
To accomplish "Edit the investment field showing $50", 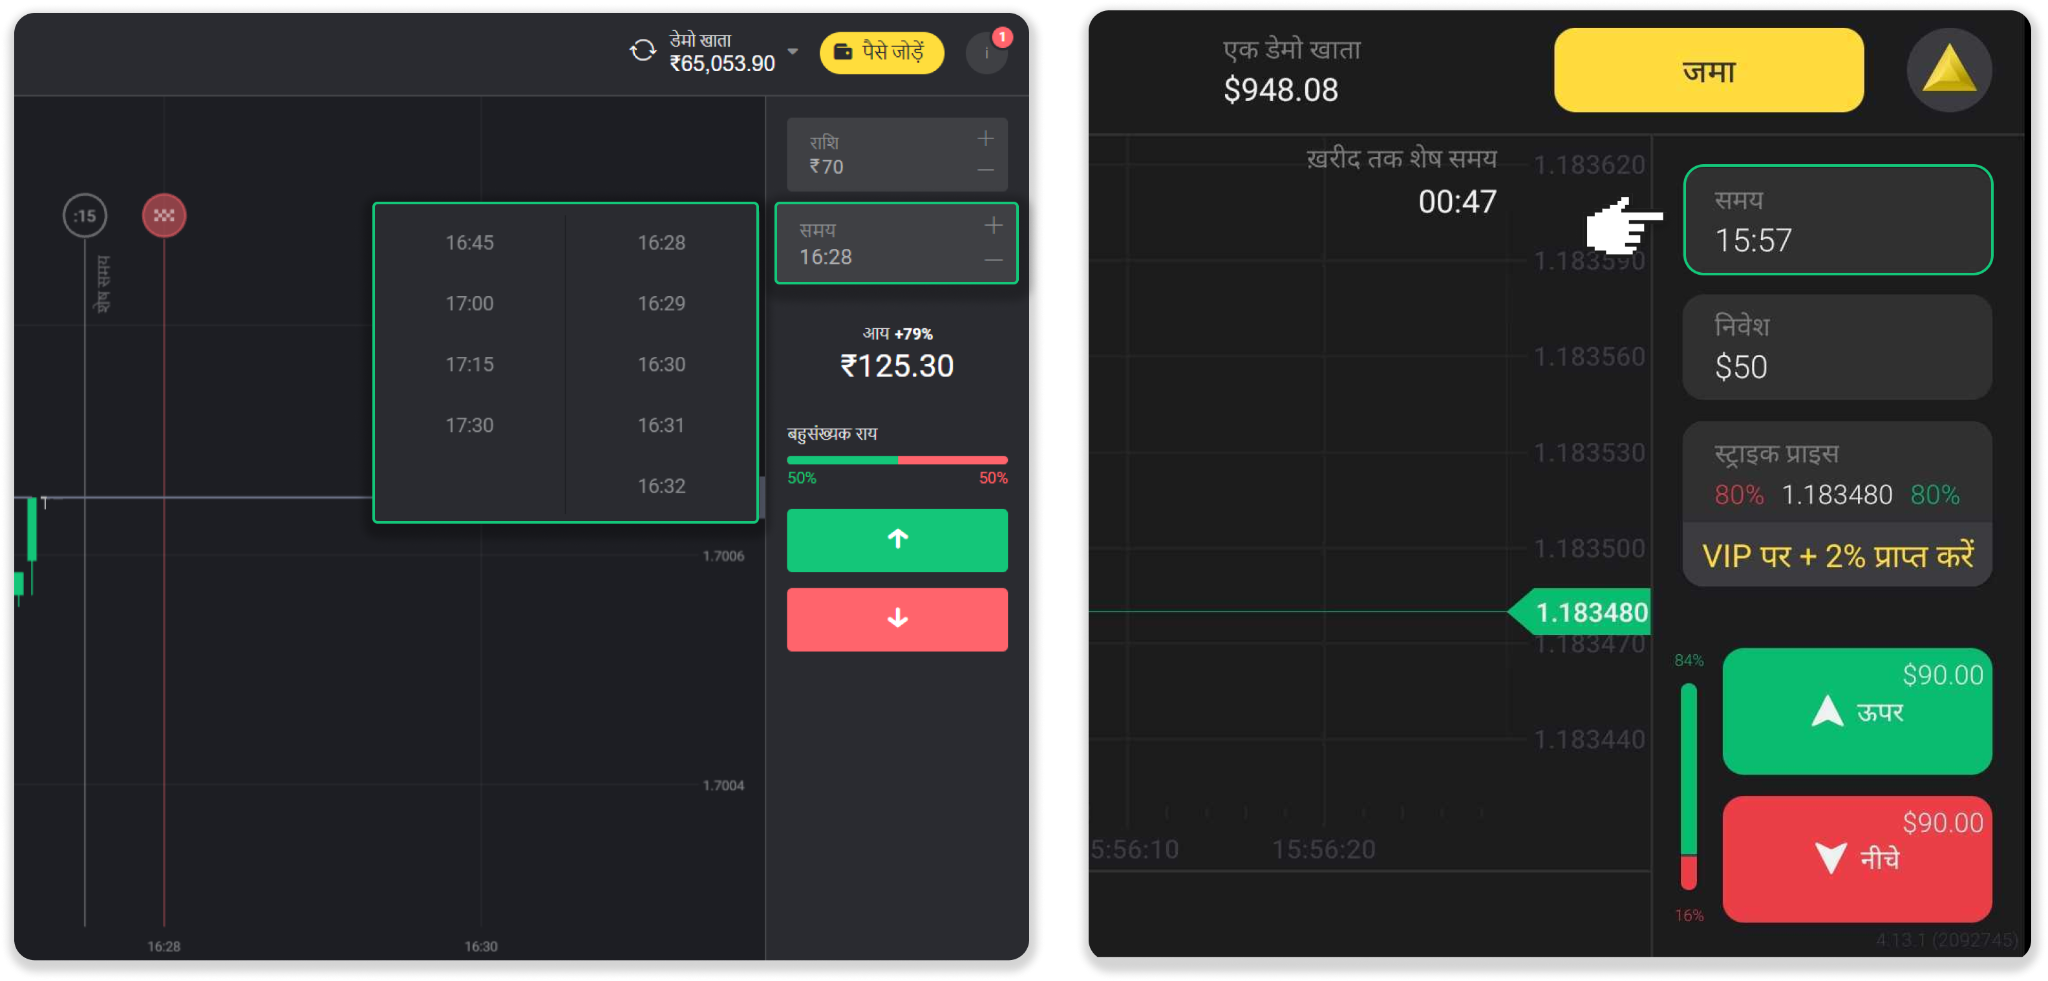I will pos(1837,348).
